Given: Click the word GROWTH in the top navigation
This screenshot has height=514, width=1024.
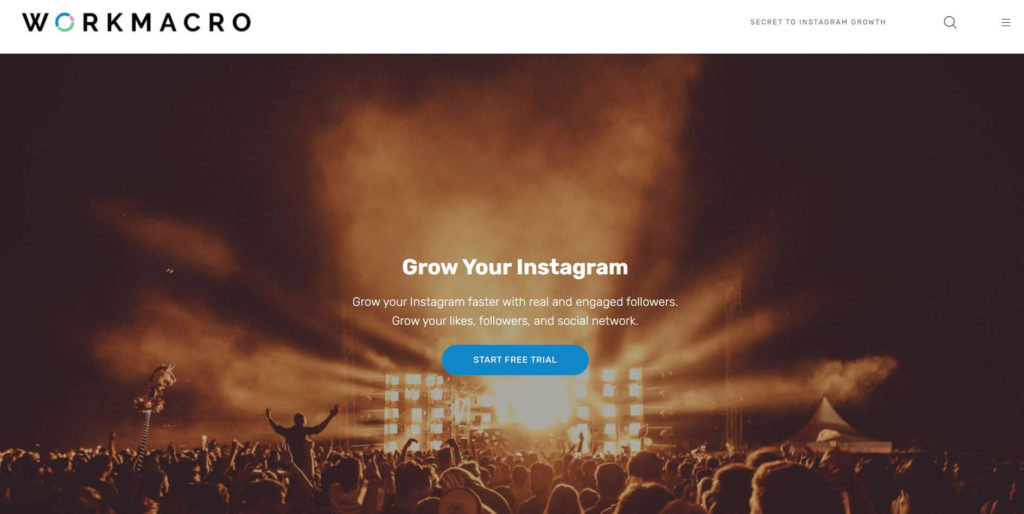Looking at the screenshot, I should (x=867, y=22).
